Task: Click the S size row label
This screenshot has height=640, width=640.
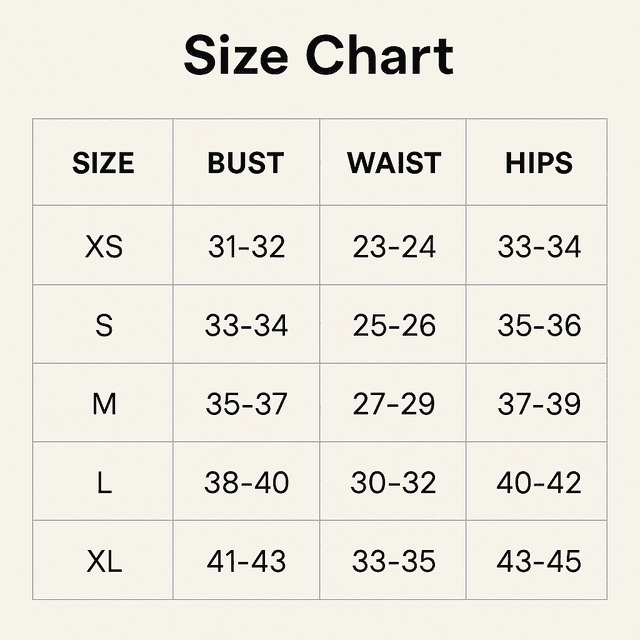Action: click(104, 326)
